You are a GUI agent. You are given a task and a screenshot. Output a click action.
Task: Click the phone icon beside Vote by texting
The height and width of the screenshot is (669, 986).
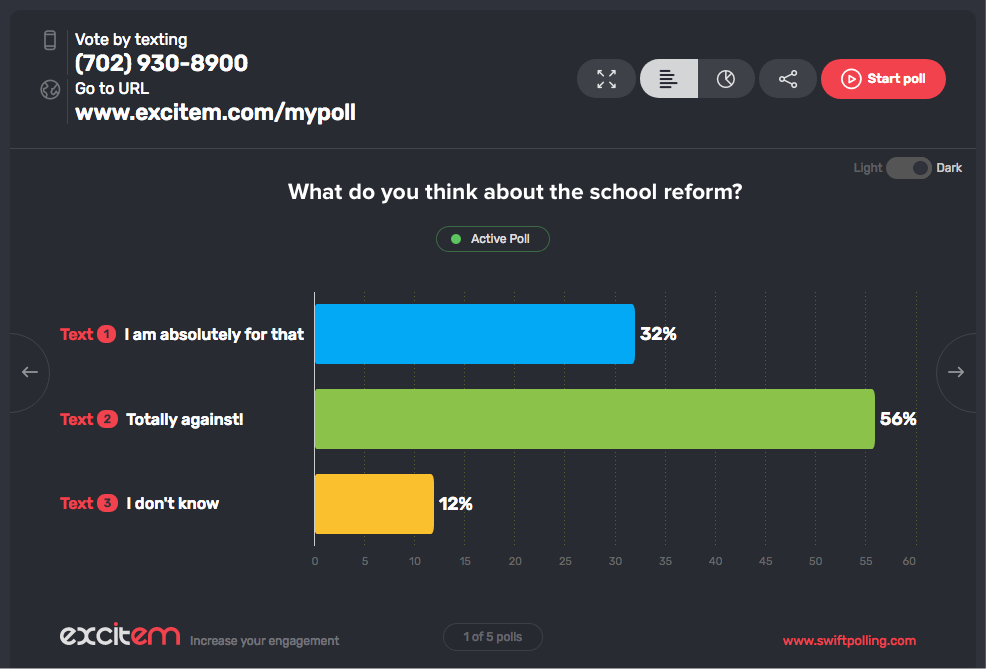tap(50, 40)
